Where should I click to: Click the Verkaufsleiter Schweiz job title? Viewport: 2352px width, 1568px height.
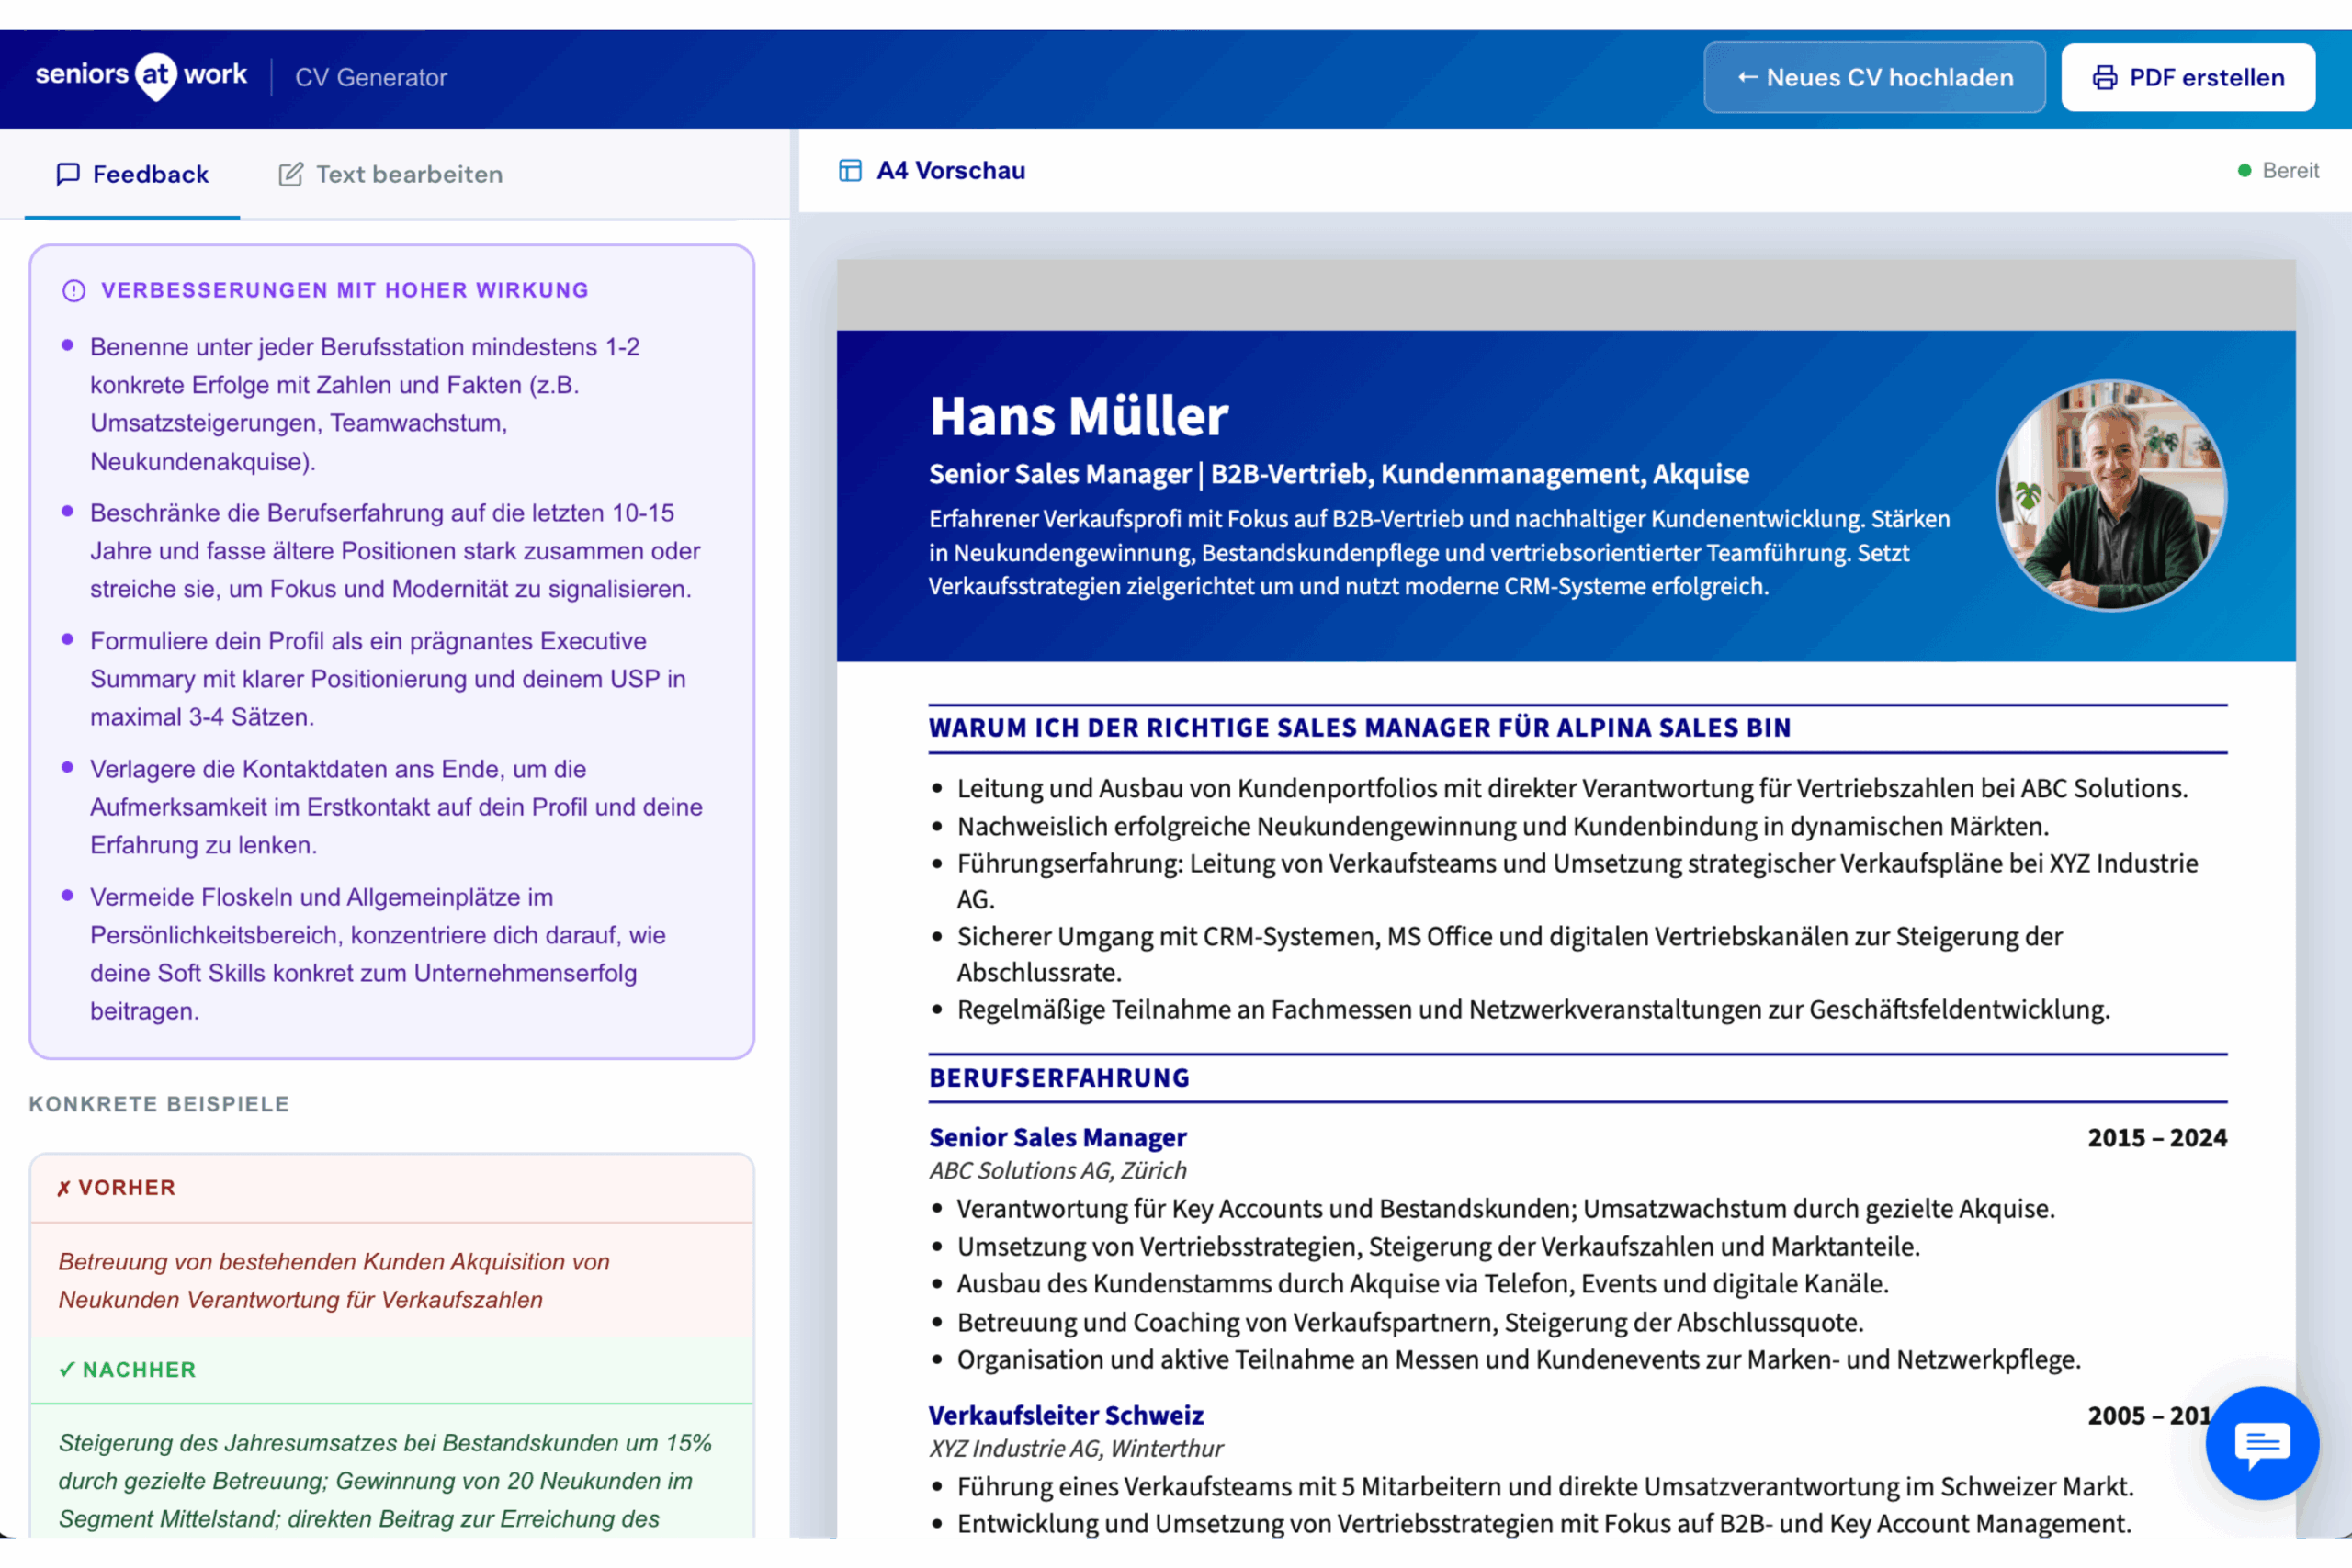tap(1066, 1415)
